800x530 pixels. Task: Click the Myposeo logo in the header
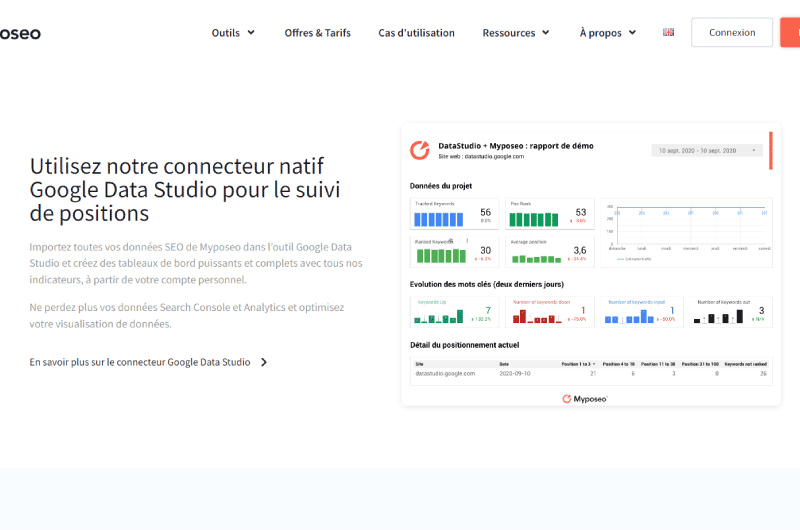tap(20, 33)
